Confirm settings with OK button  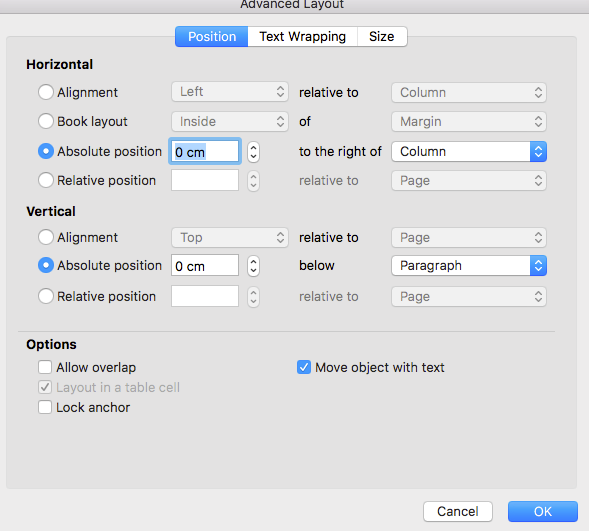click(x=543, y=511)
